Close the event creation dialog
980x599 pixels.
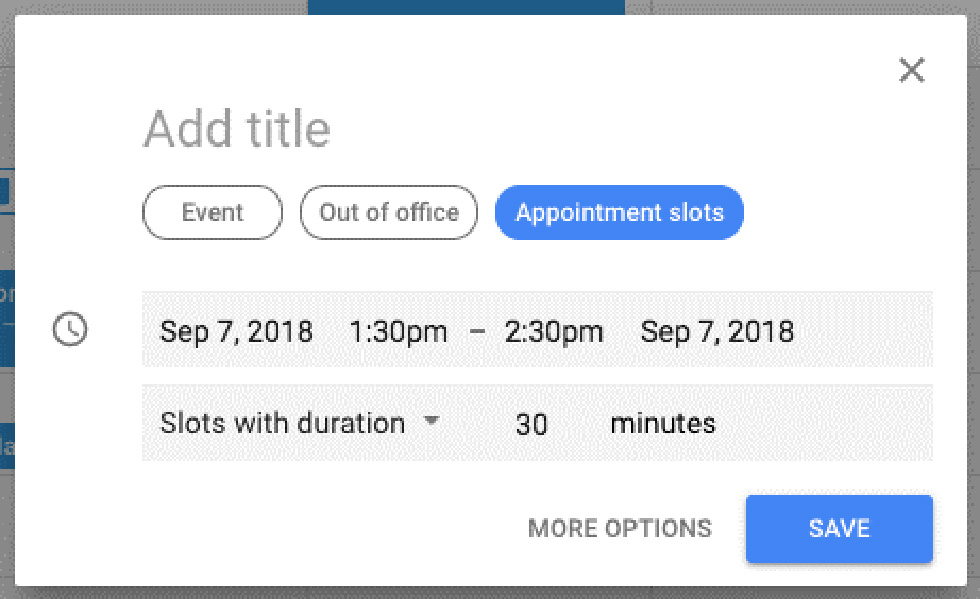911,70
